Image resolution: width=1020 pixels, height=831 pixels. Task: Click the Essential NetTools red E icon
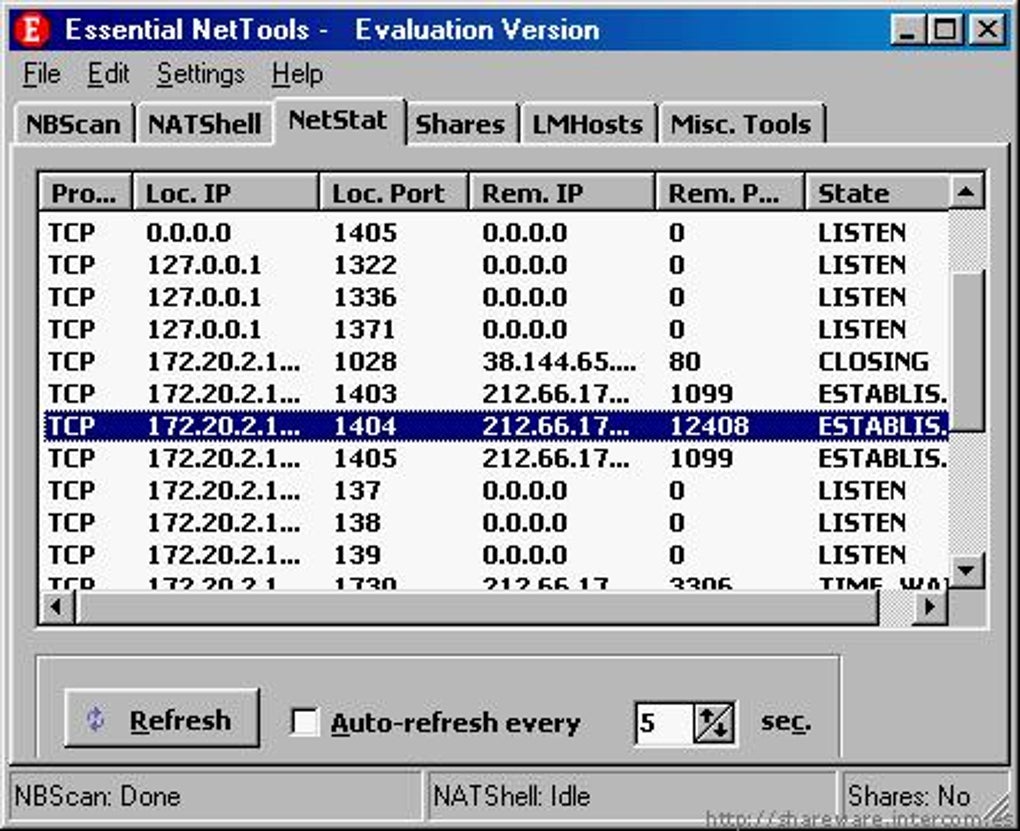[x=32, y=29]
